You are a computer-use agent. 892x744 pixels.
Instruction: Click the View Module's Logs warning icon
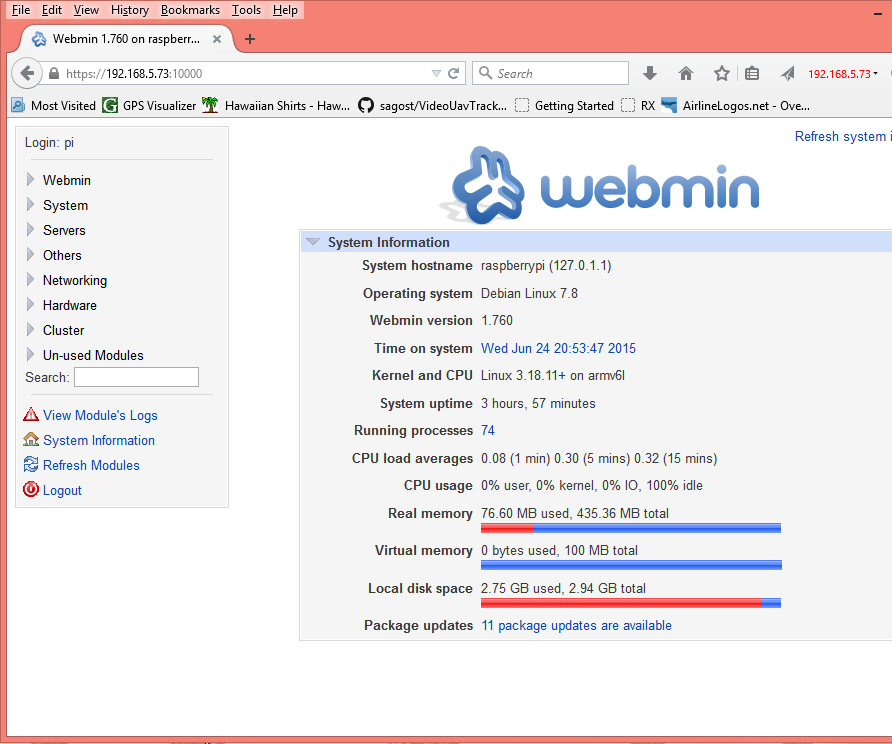pyautogui.click(x=30, y=415)
